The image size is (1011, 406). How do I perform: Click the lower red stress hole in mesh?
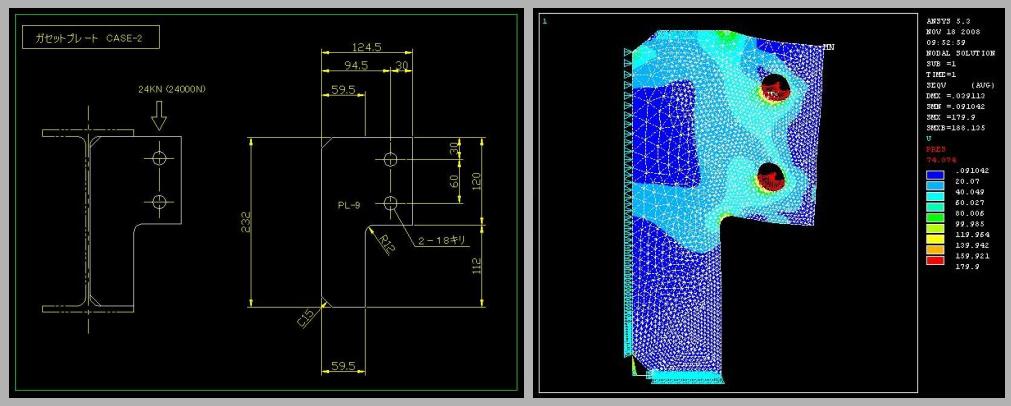tap(770, 177)
